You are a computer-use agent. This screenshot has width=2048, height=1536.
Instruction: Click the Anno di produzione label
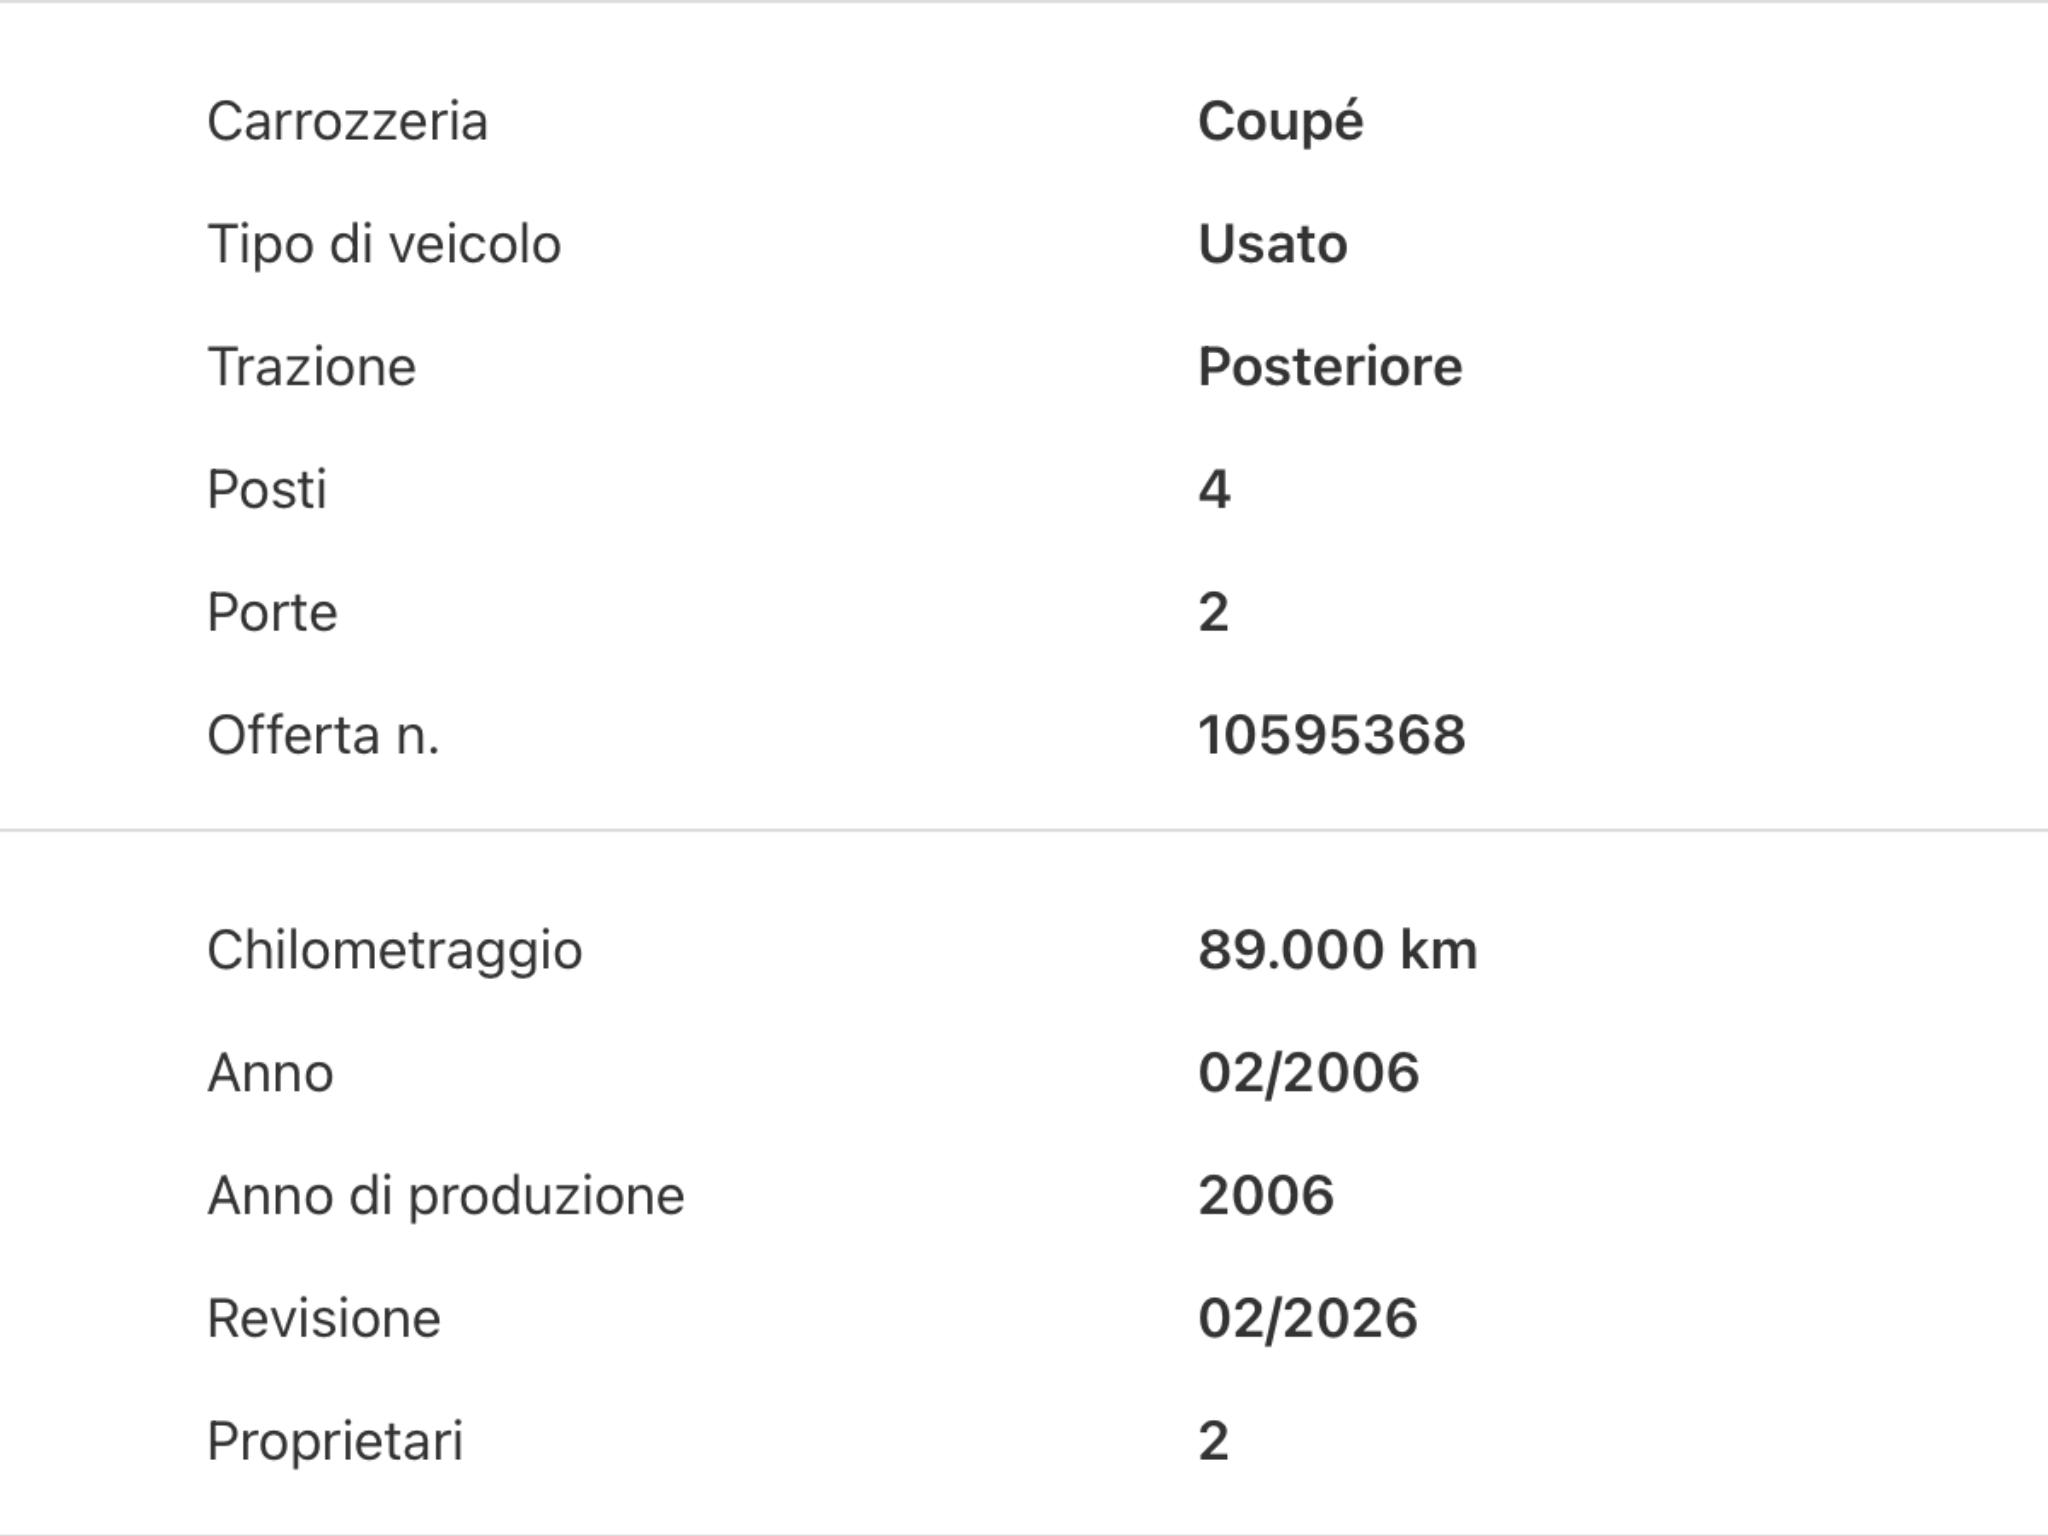(x=445, y=1195)
